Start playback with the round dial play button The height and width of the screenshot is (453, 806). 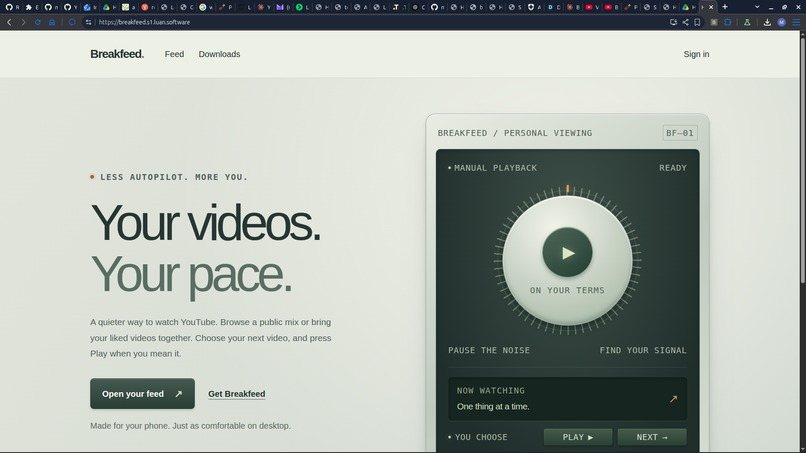pyautogui.click(x=567, y=252)
